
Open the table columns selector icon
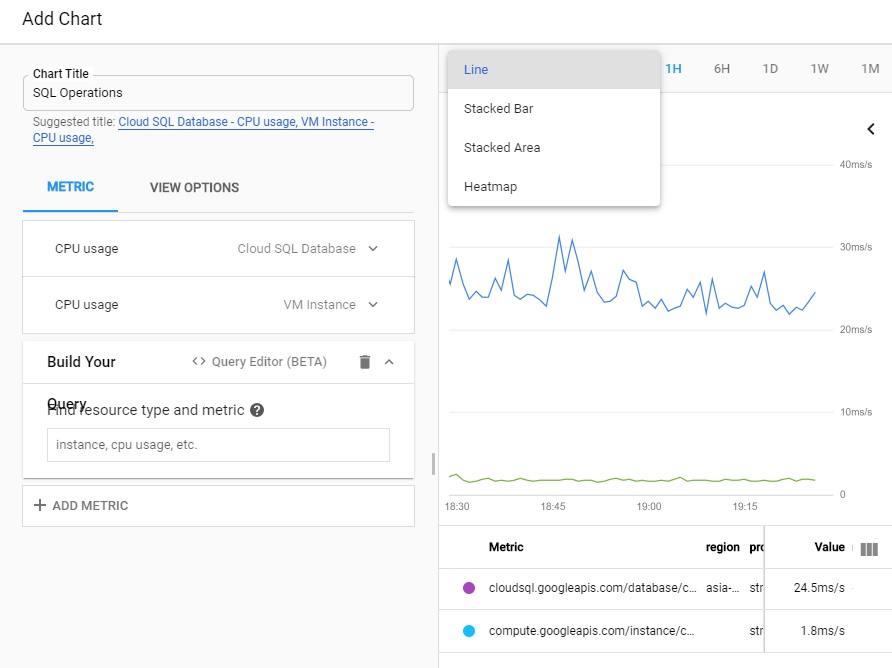click(869, 549)
